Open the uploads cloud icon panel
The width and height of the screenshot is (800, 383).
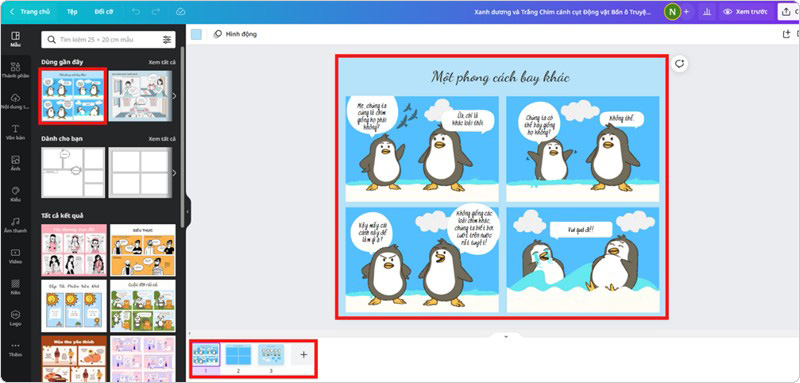pyautogui.click(x=15, y=100)
